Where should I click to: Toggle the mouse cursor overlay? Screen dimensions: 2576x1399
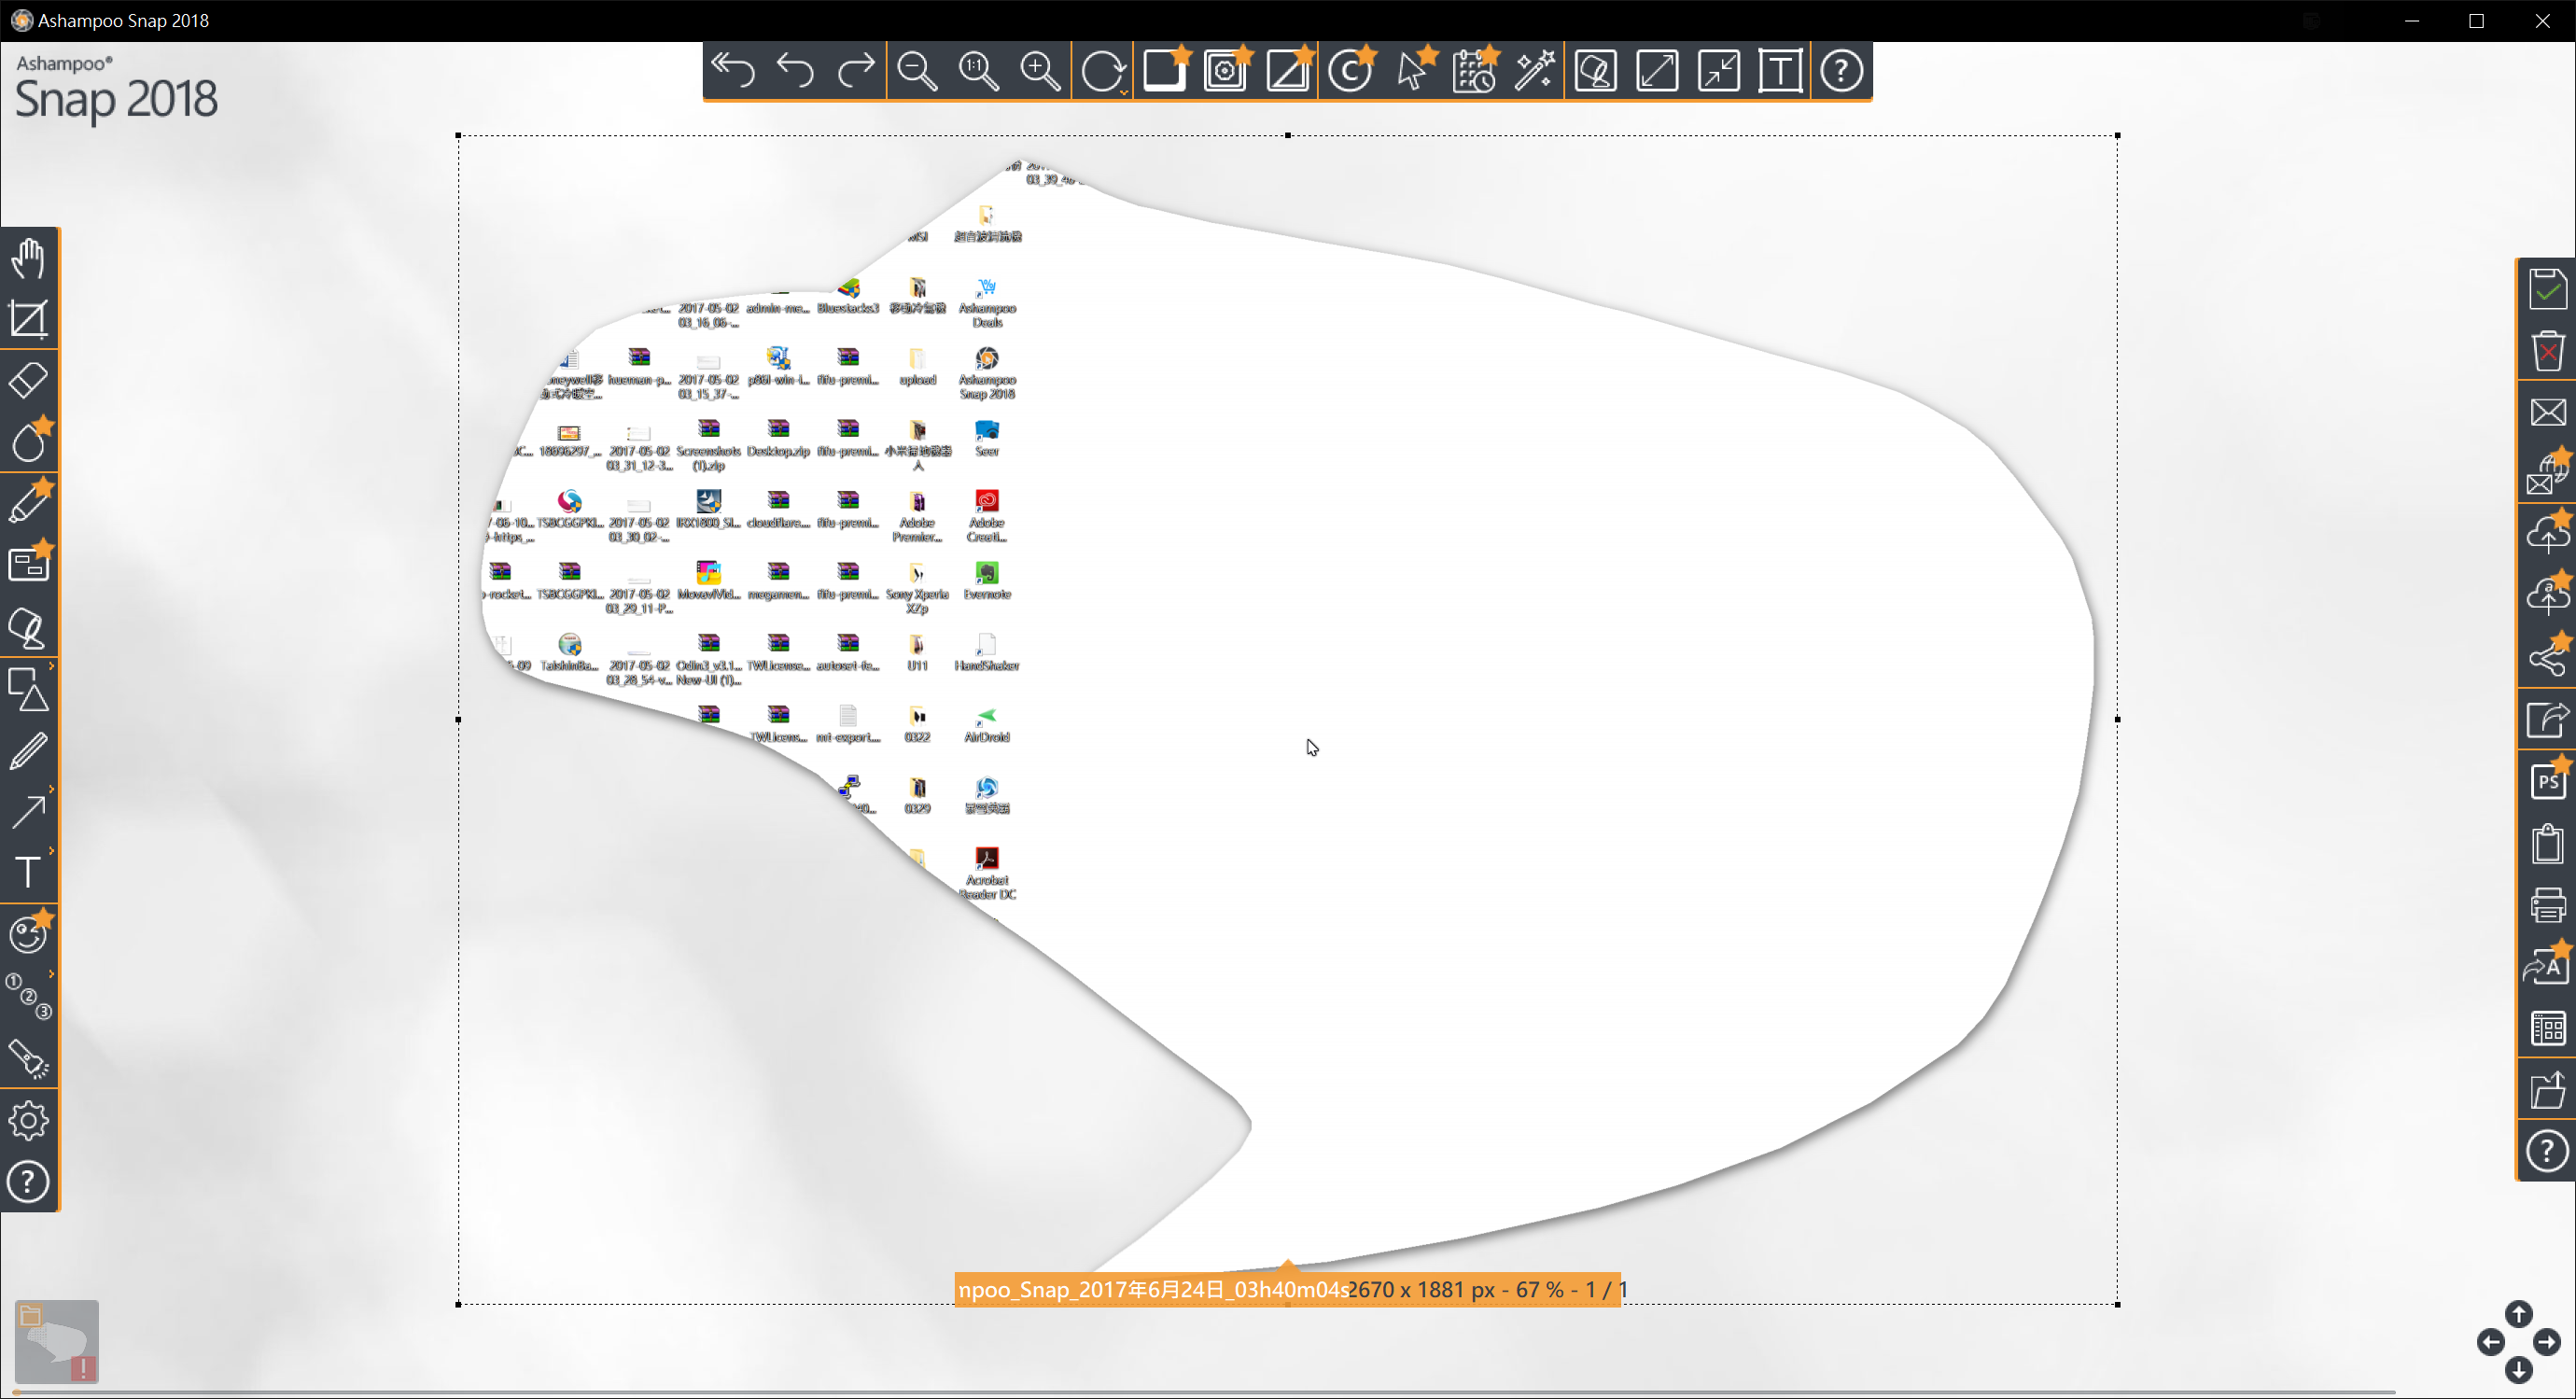[x=1411, y=71]
